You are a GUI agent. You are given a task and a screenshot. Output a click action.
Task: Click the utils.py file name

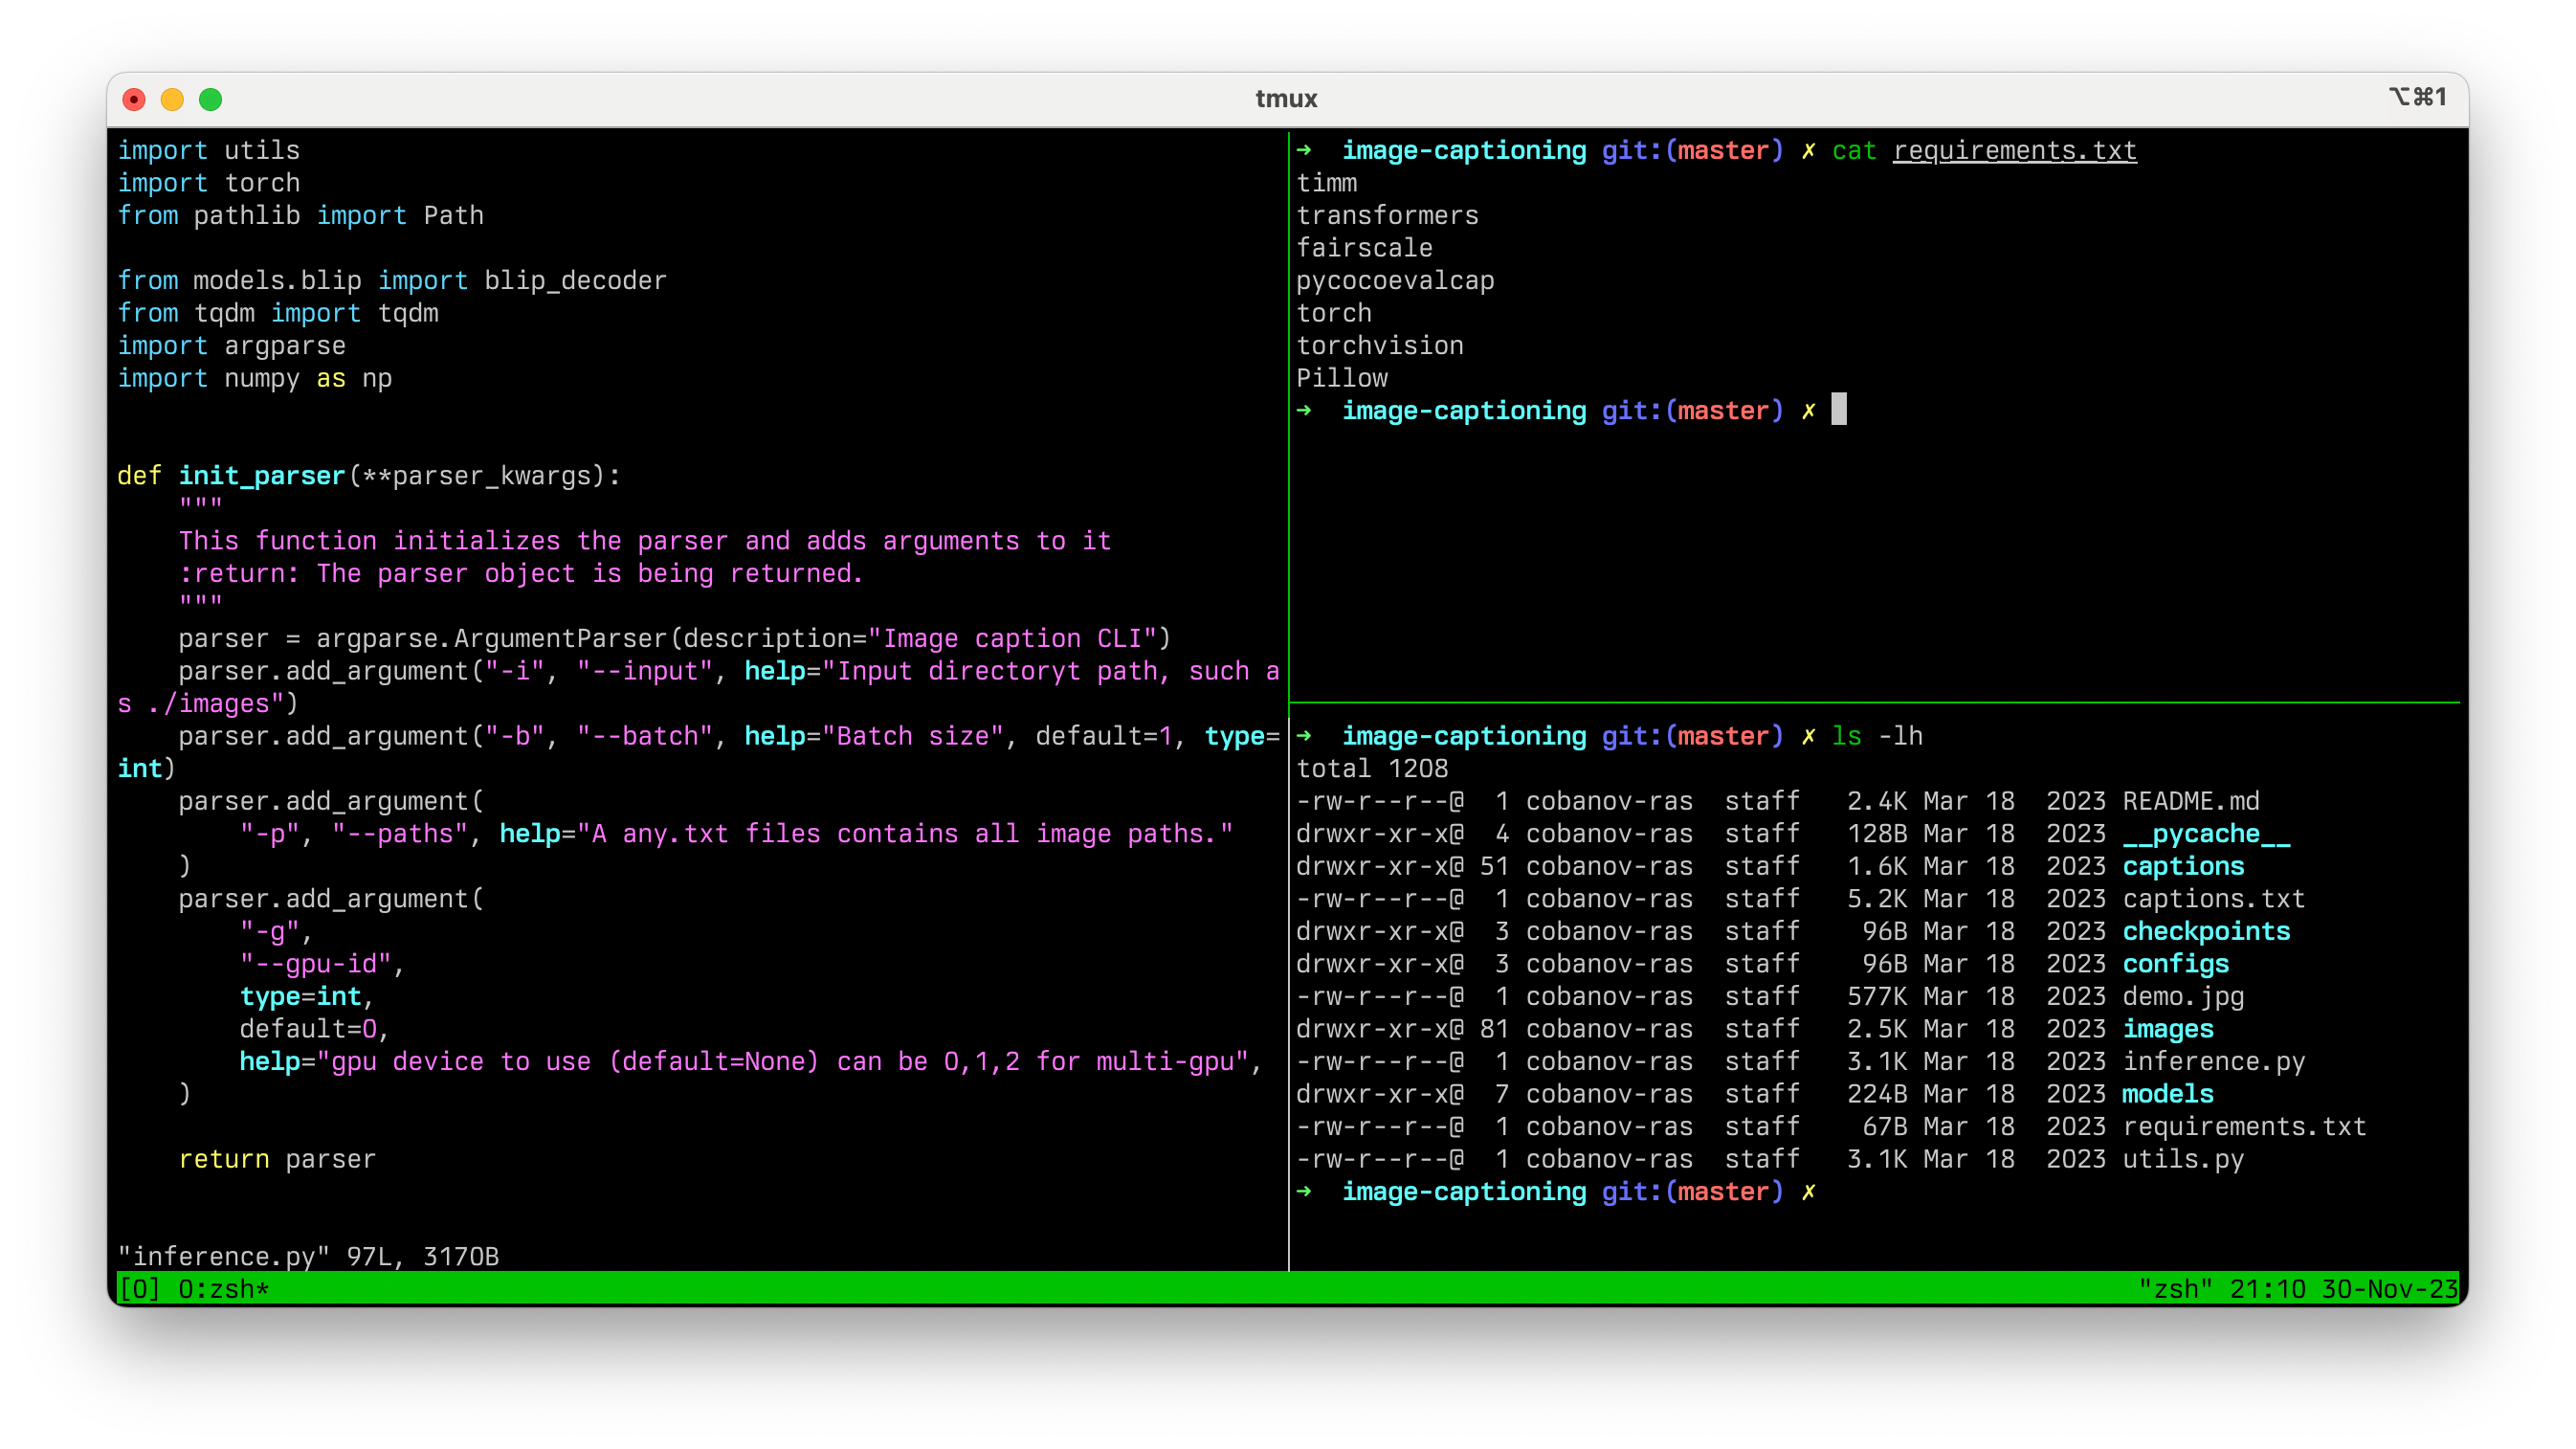pos(2182,1159)
